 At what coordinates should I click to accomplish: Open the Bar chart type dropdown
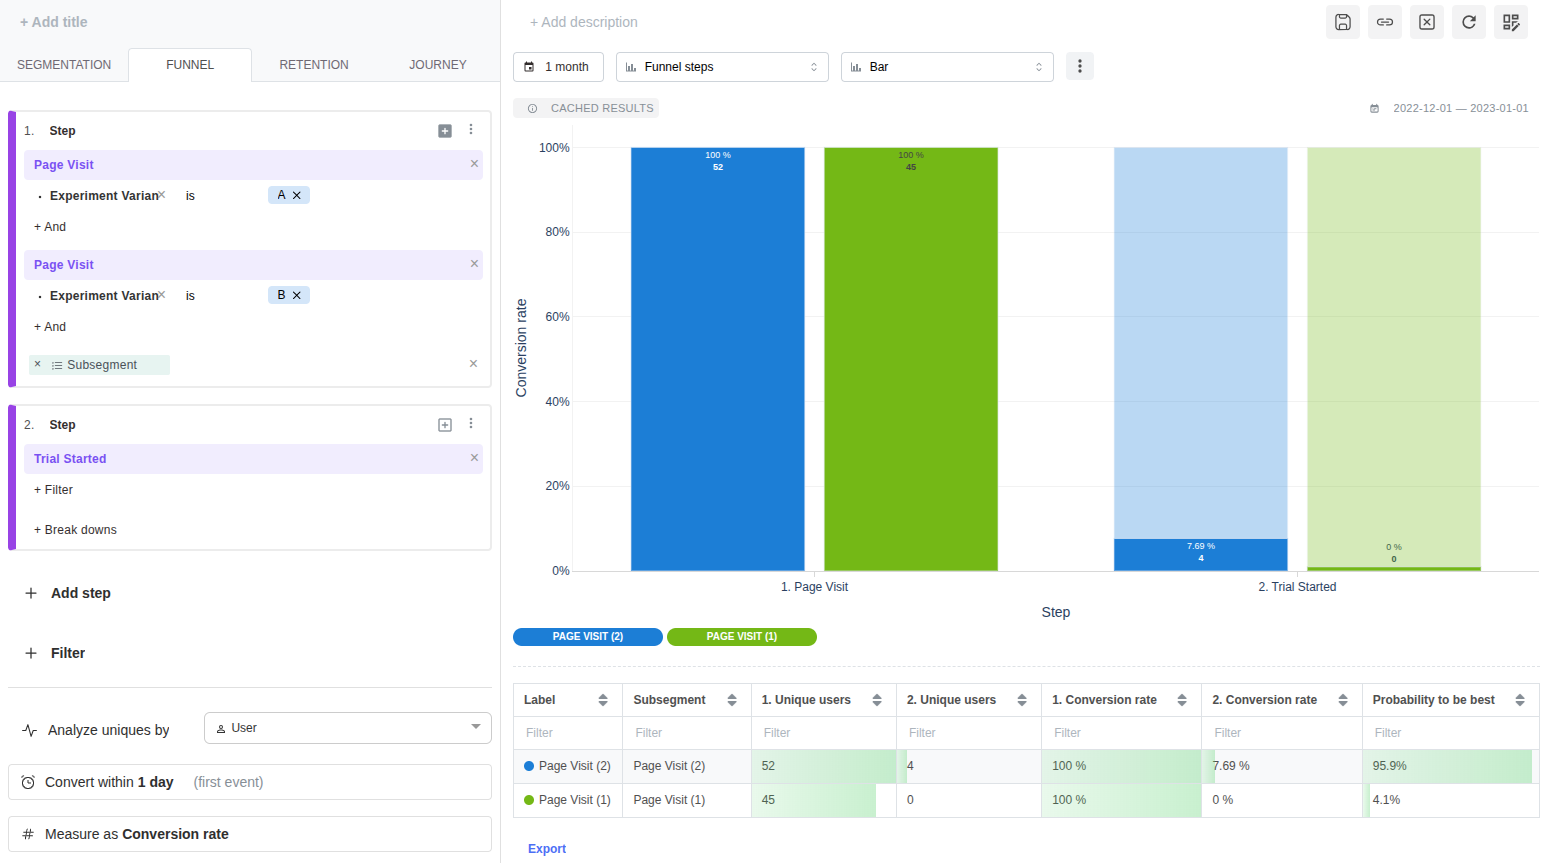coord(946,67)
